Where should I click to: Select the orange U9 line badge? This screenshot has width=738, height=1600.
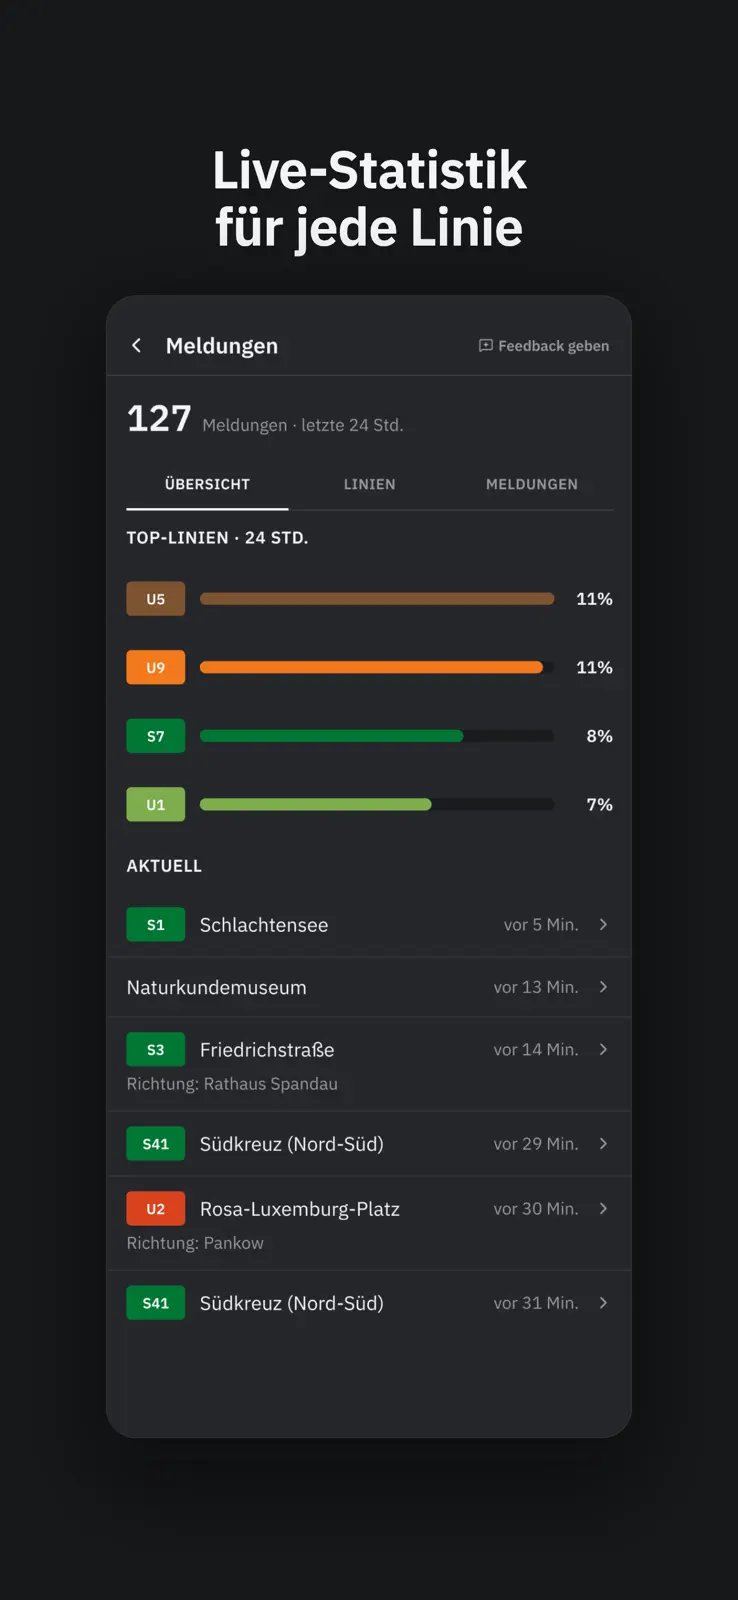point(156,668)
